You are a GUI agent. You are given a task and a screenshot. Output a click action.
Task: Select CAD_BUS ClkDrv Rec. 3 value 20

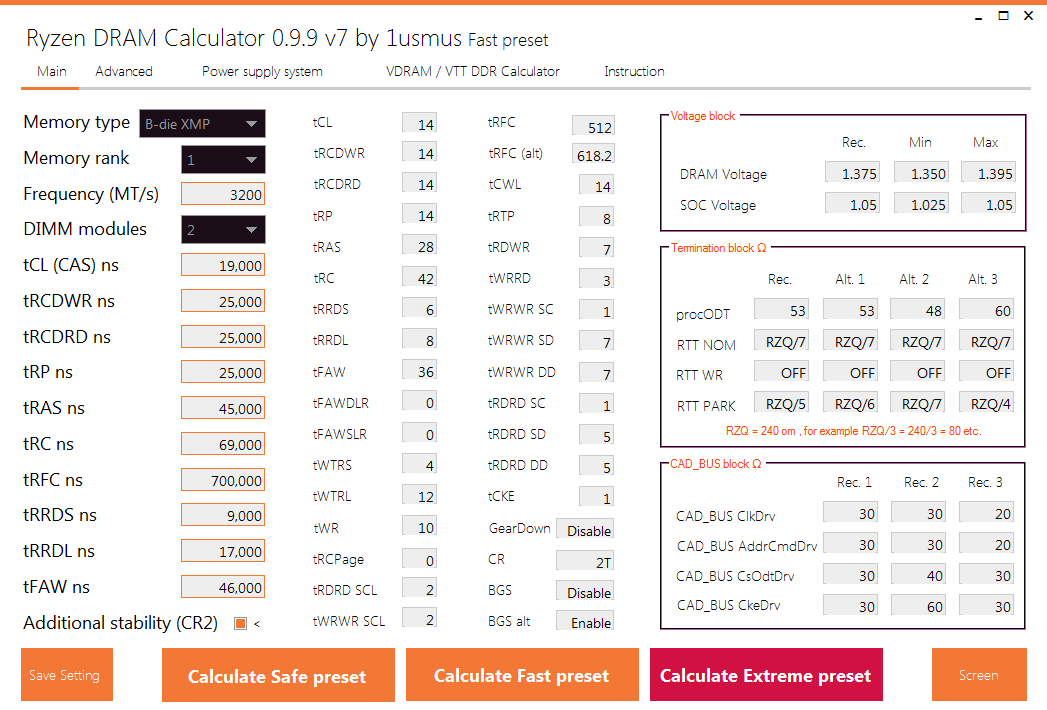tap(986, 513)
